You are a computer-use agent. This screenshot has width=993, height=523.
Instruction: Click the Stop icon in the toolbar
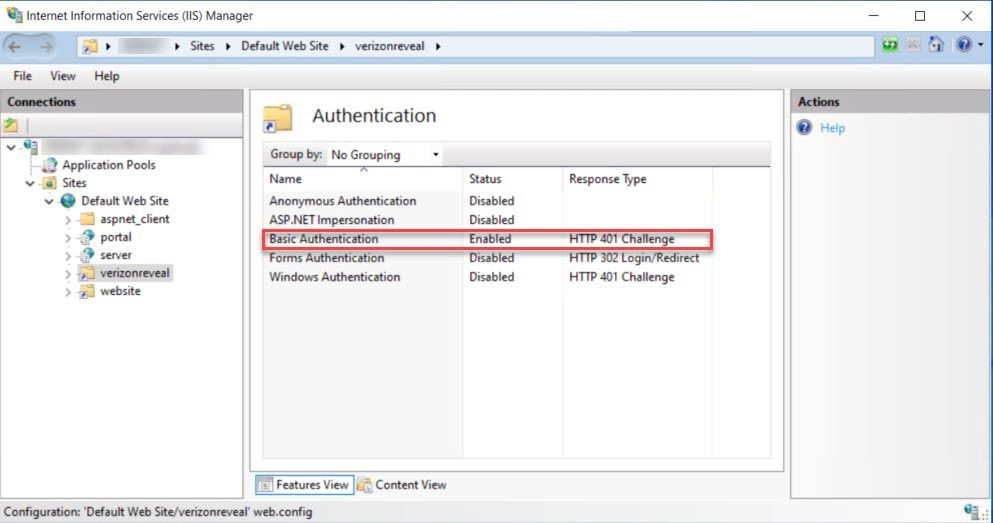tap(913, 45)
